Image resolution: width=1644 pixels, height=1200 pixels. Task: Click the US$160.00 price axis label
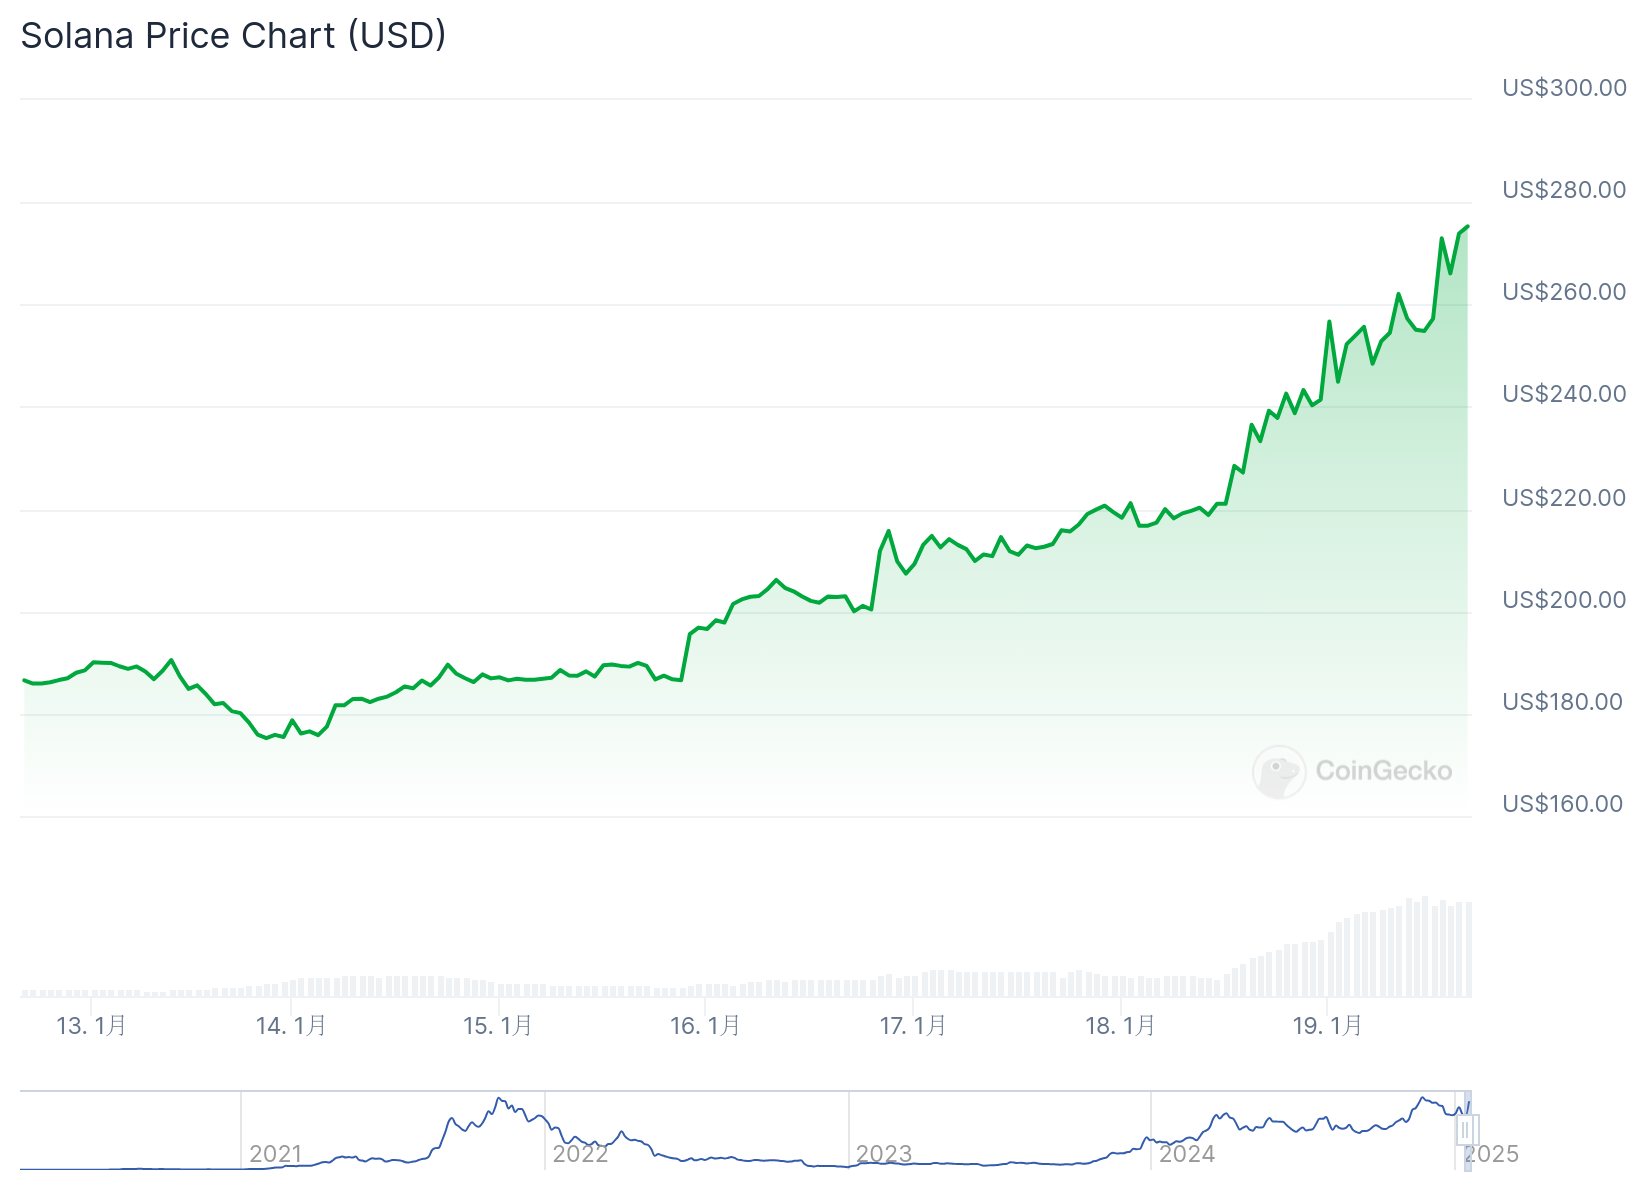point(1562,804)
